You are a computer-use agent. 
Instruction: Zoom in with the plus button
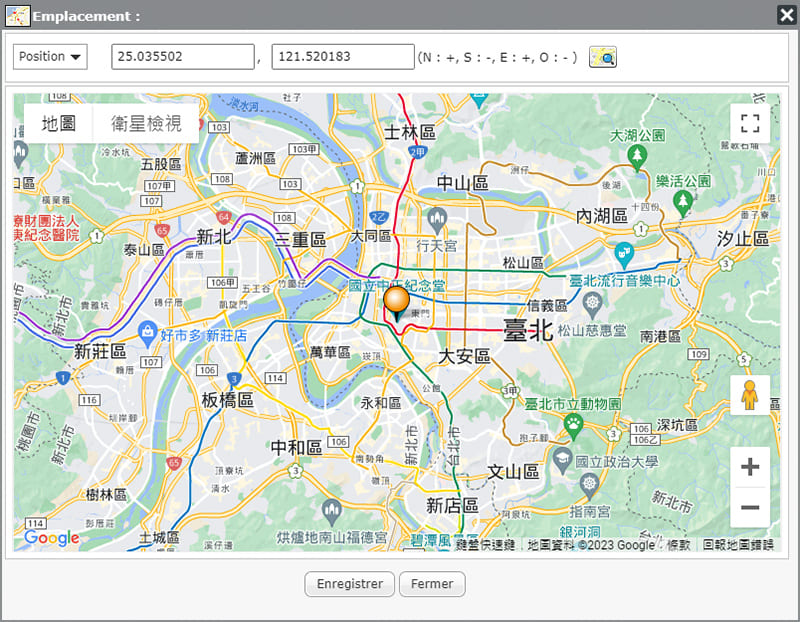[749, 467]
